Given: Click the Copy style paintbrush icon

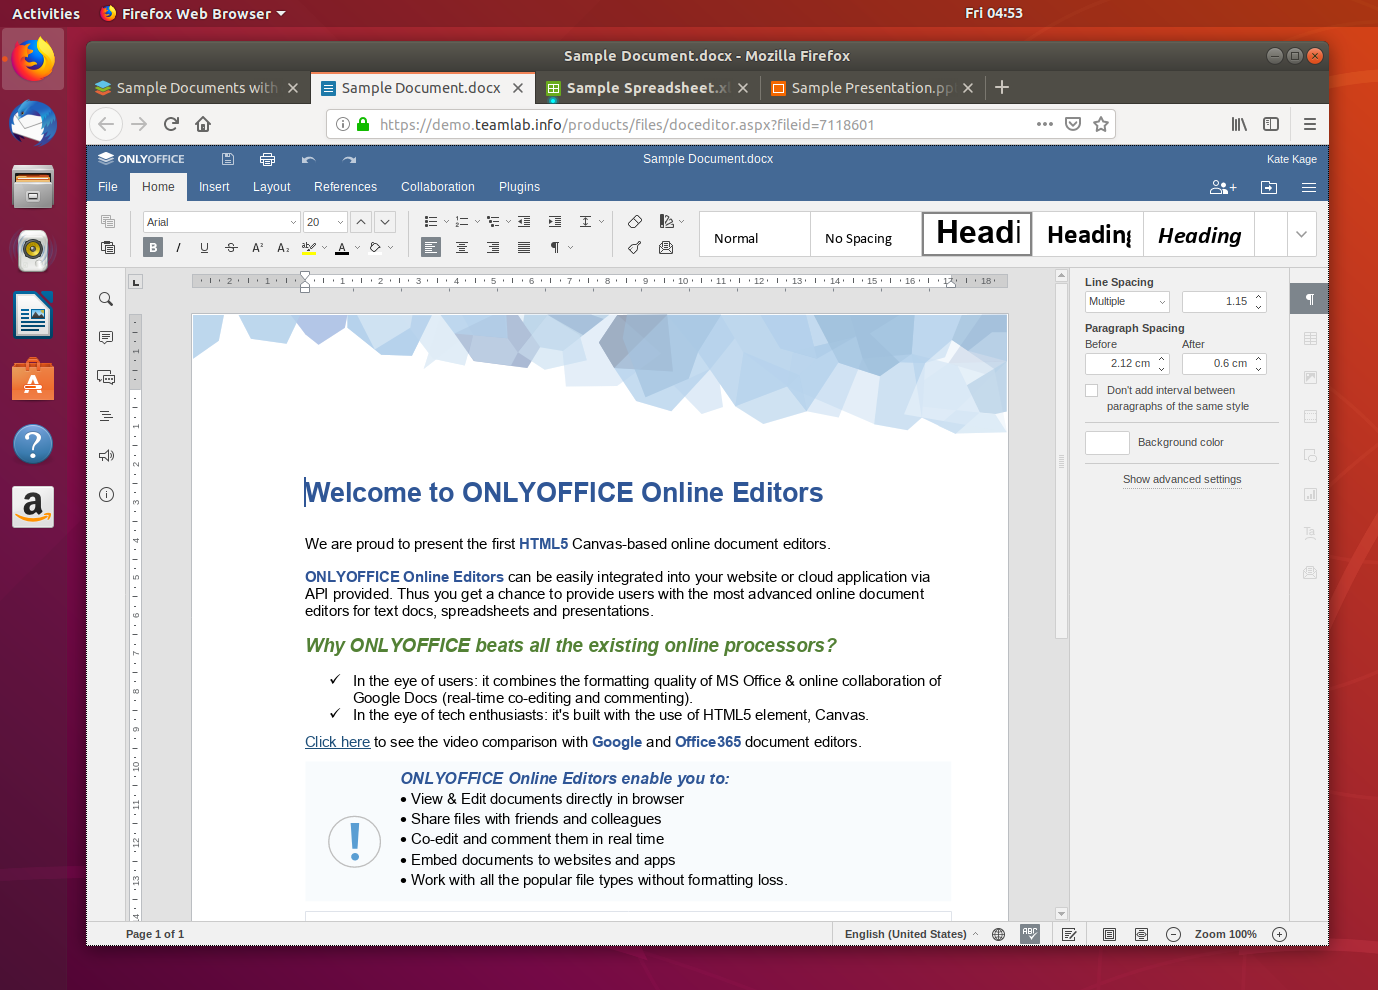Looking at the screenshot, I should 635,247.
